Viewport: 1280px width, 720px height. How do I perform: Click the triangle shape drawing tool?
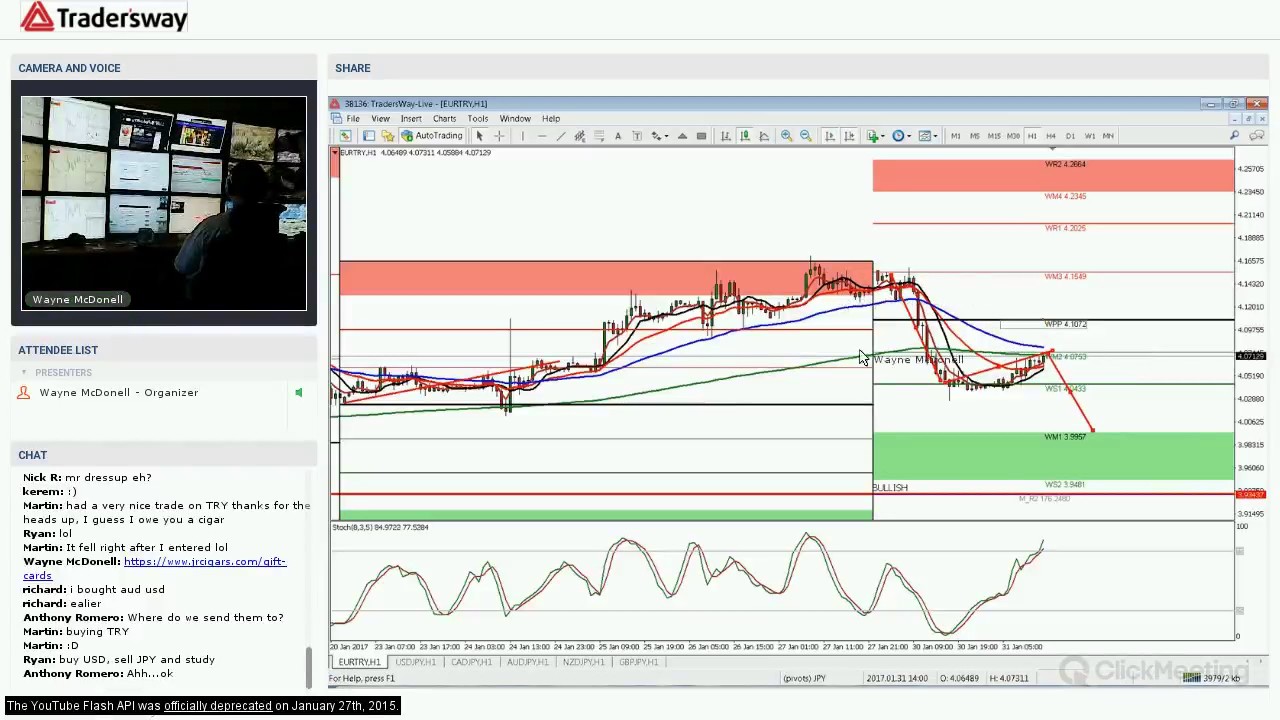tap(682, 136)
